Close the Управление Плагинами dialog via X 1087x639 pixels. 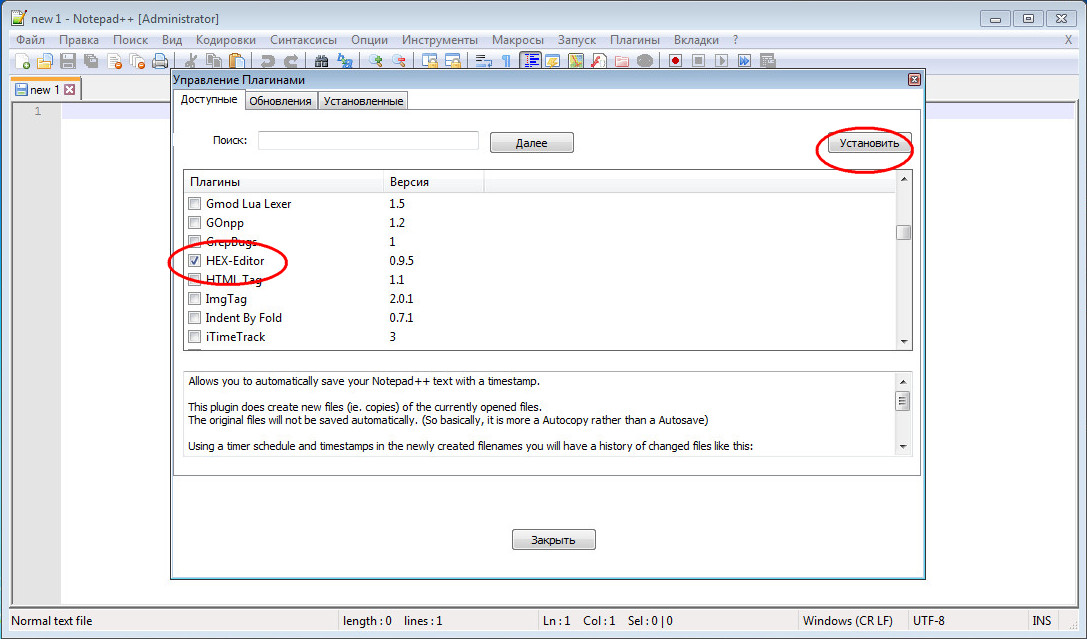[914, 80]
